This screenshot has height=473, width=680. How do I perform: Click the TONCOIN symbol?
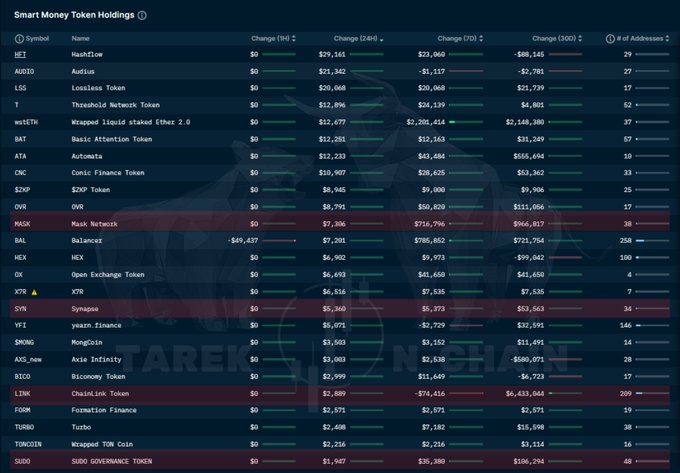28,444
